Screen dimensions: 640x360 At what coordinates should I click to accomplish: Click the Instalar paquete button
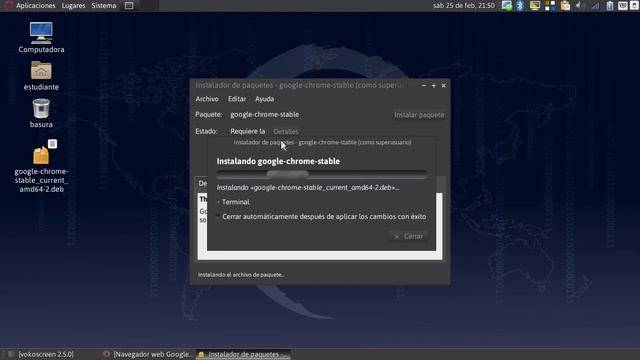(x=419, y=115)
